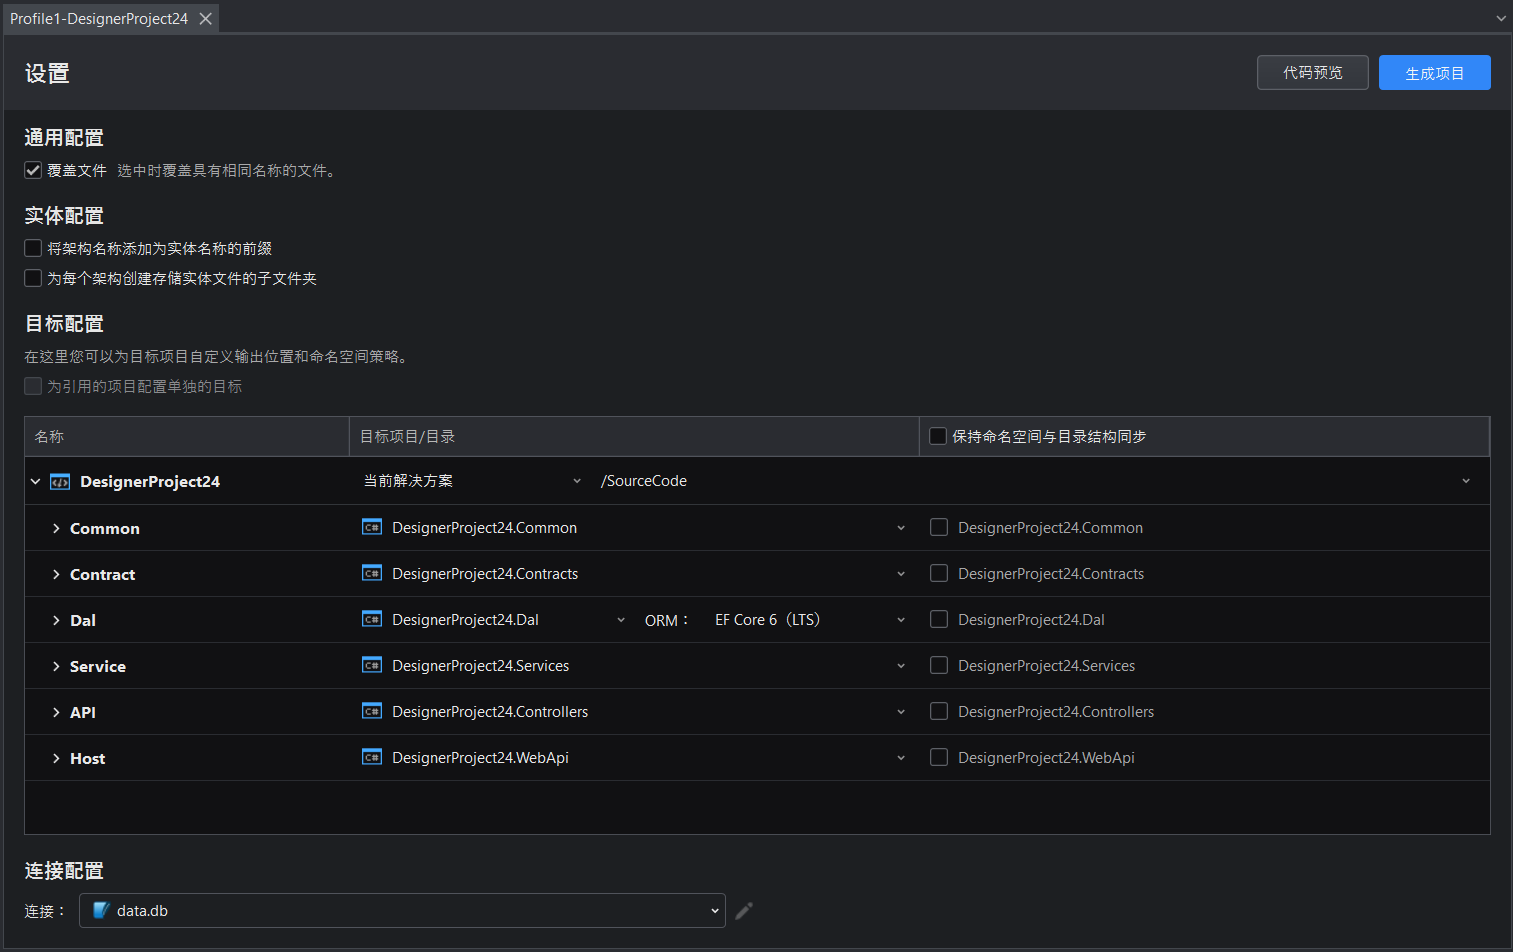
Task: Check namespace sync box for DesignerProject24.WebApi
Action: tap(939, 757)
